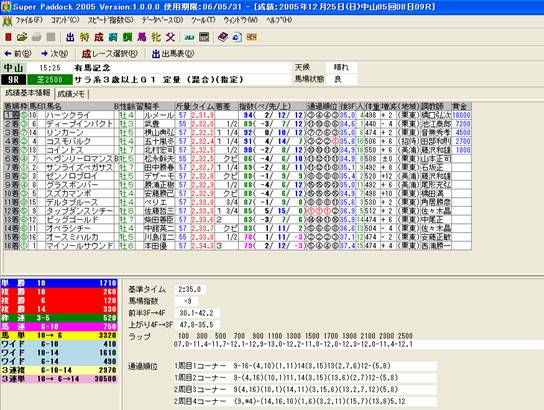The image size is (544, 410).
Task: Click the purple 父 sire toolbar icon
Action: click(170, 37)
